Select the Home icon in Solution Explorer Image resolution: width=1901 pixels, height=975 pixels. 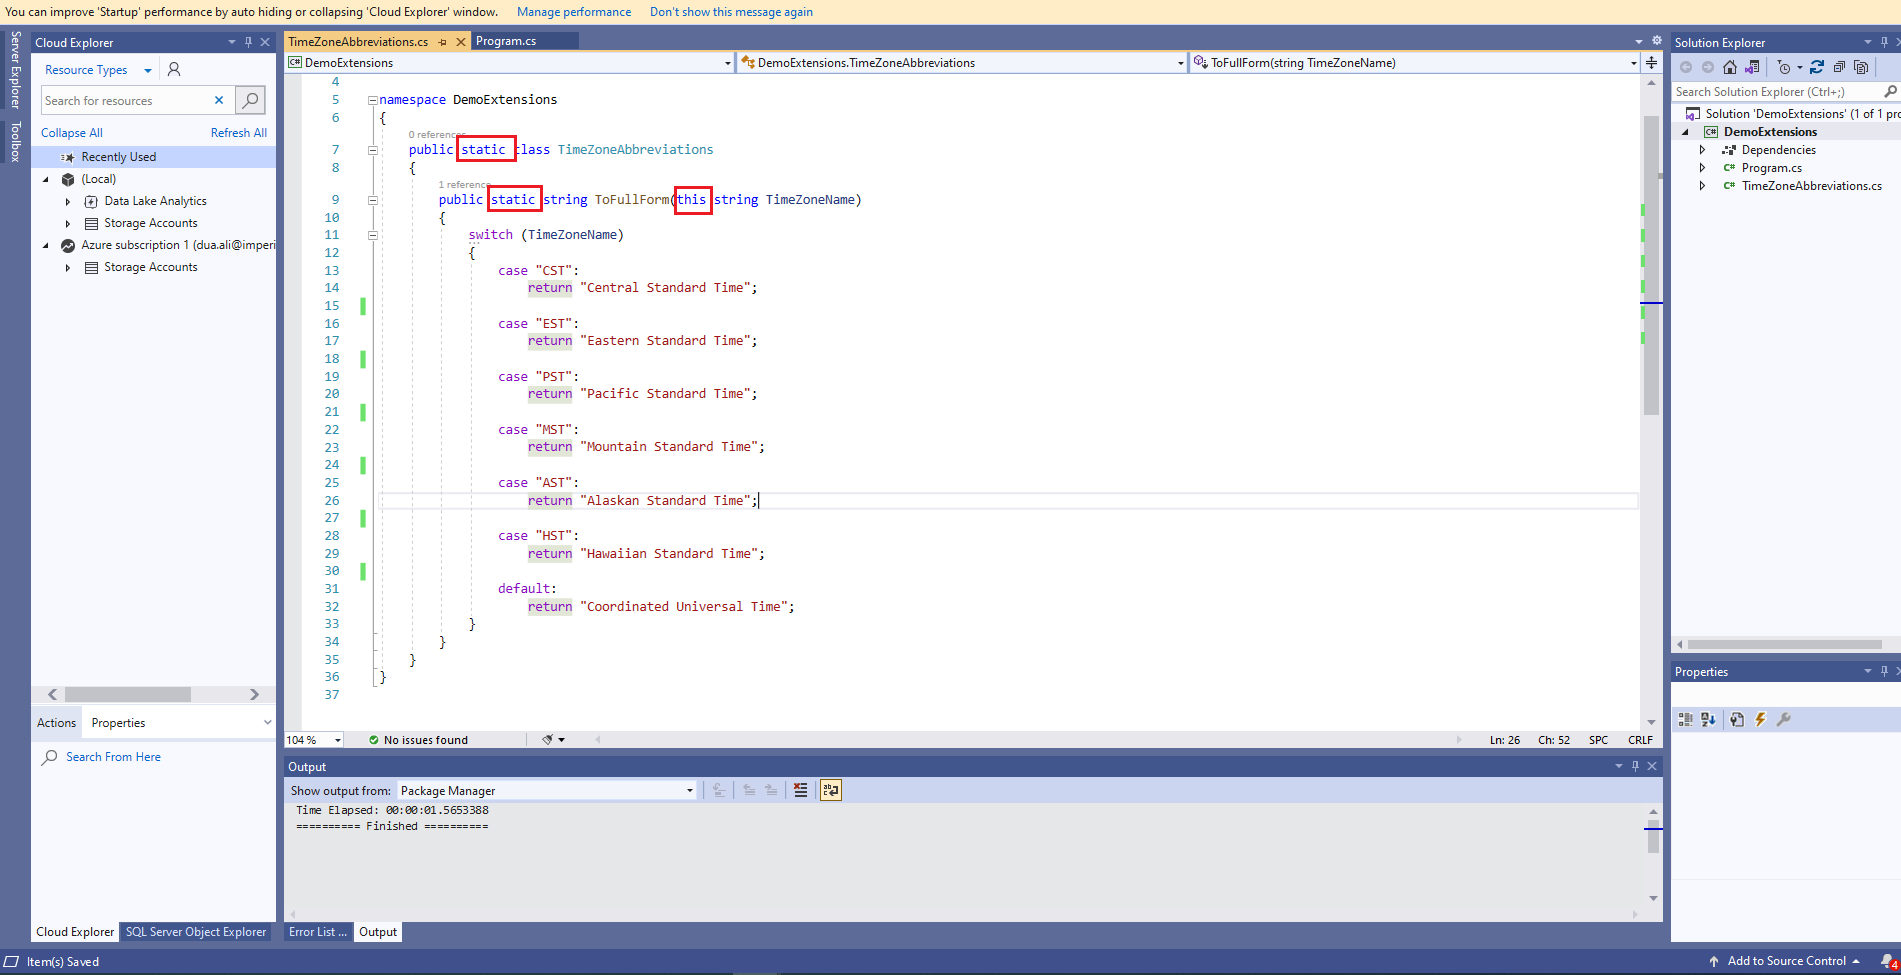(x=1730, y=67)
